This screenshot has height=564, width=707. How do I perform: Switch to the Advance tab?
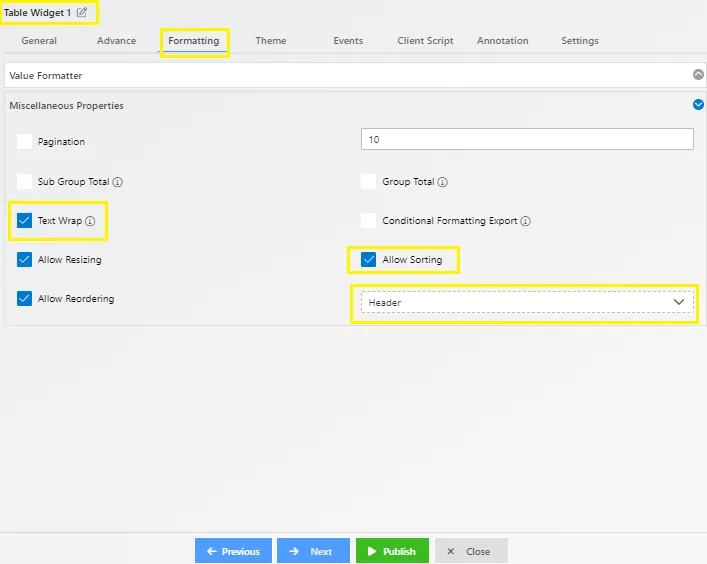(x=116, y=41)
